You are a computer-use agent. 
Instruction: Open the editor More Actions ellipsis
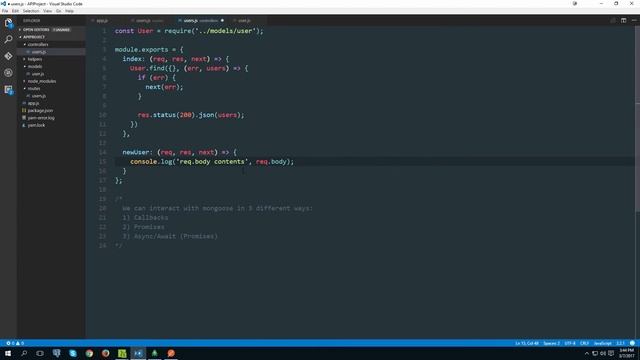633,20
